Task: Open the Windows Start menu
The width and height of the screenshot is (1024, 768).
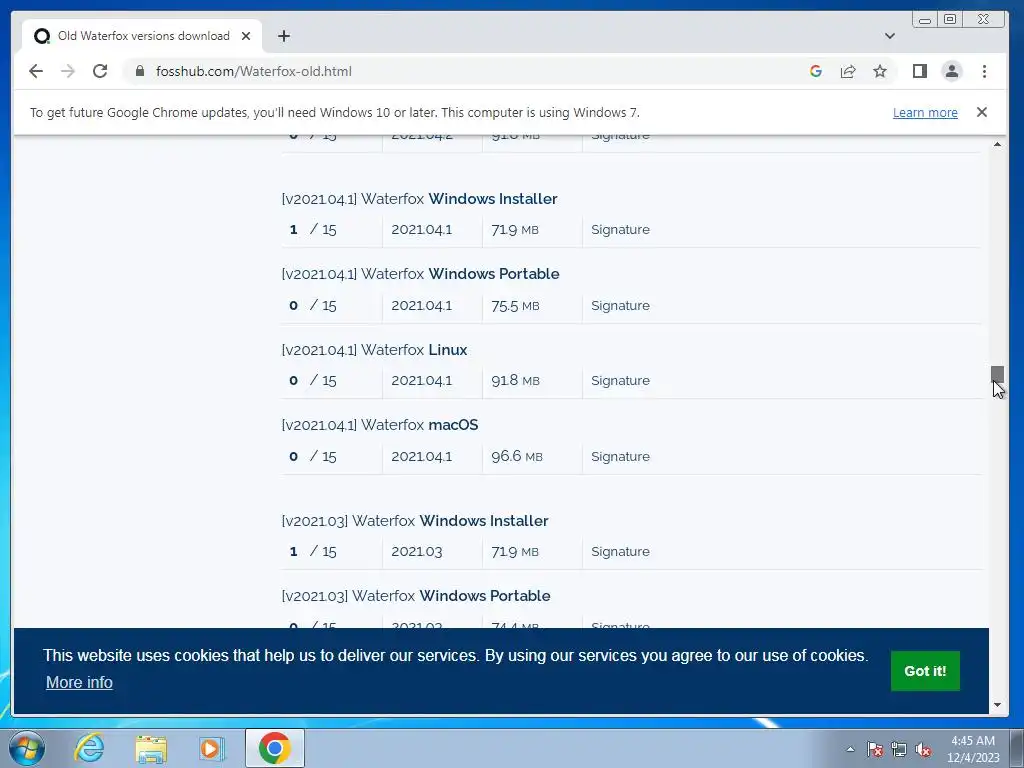Action: 27,748
